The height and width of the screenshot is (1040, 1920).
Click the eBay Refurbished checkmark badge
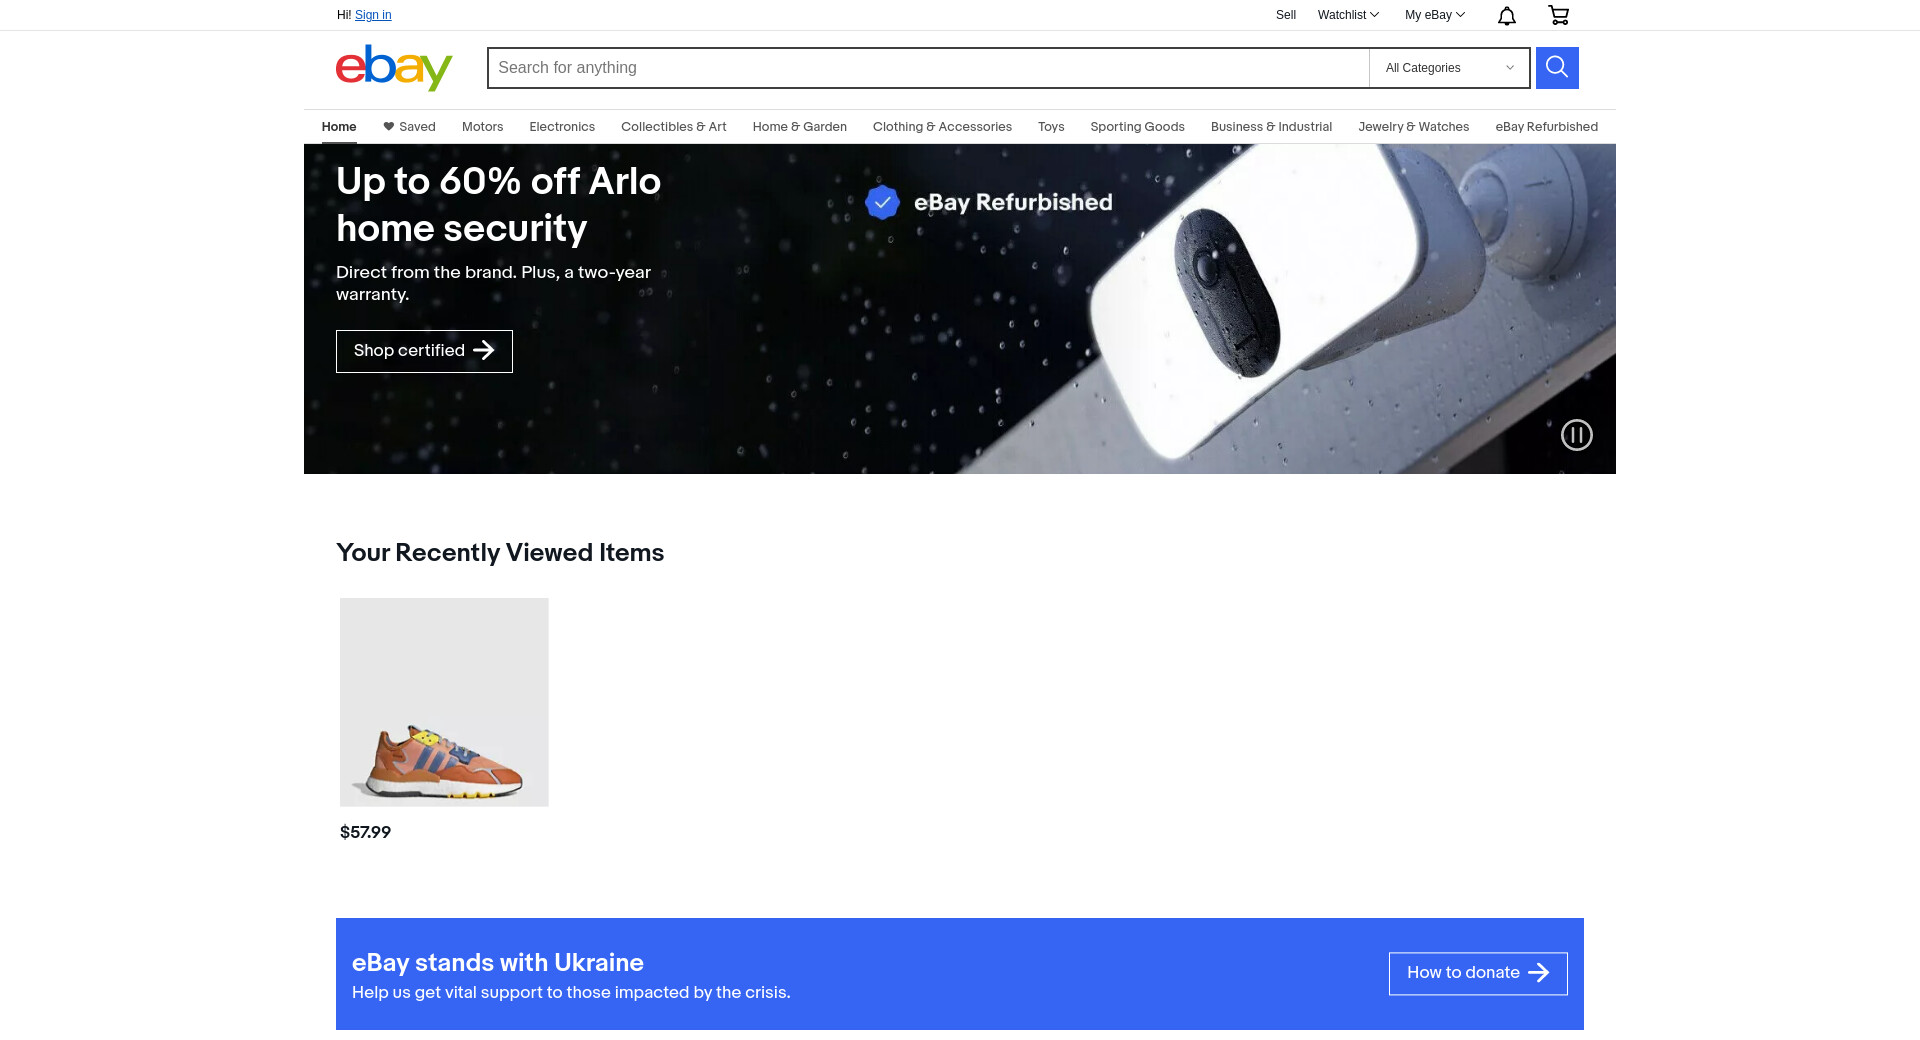pyautogui.click(x=882, y=202)
